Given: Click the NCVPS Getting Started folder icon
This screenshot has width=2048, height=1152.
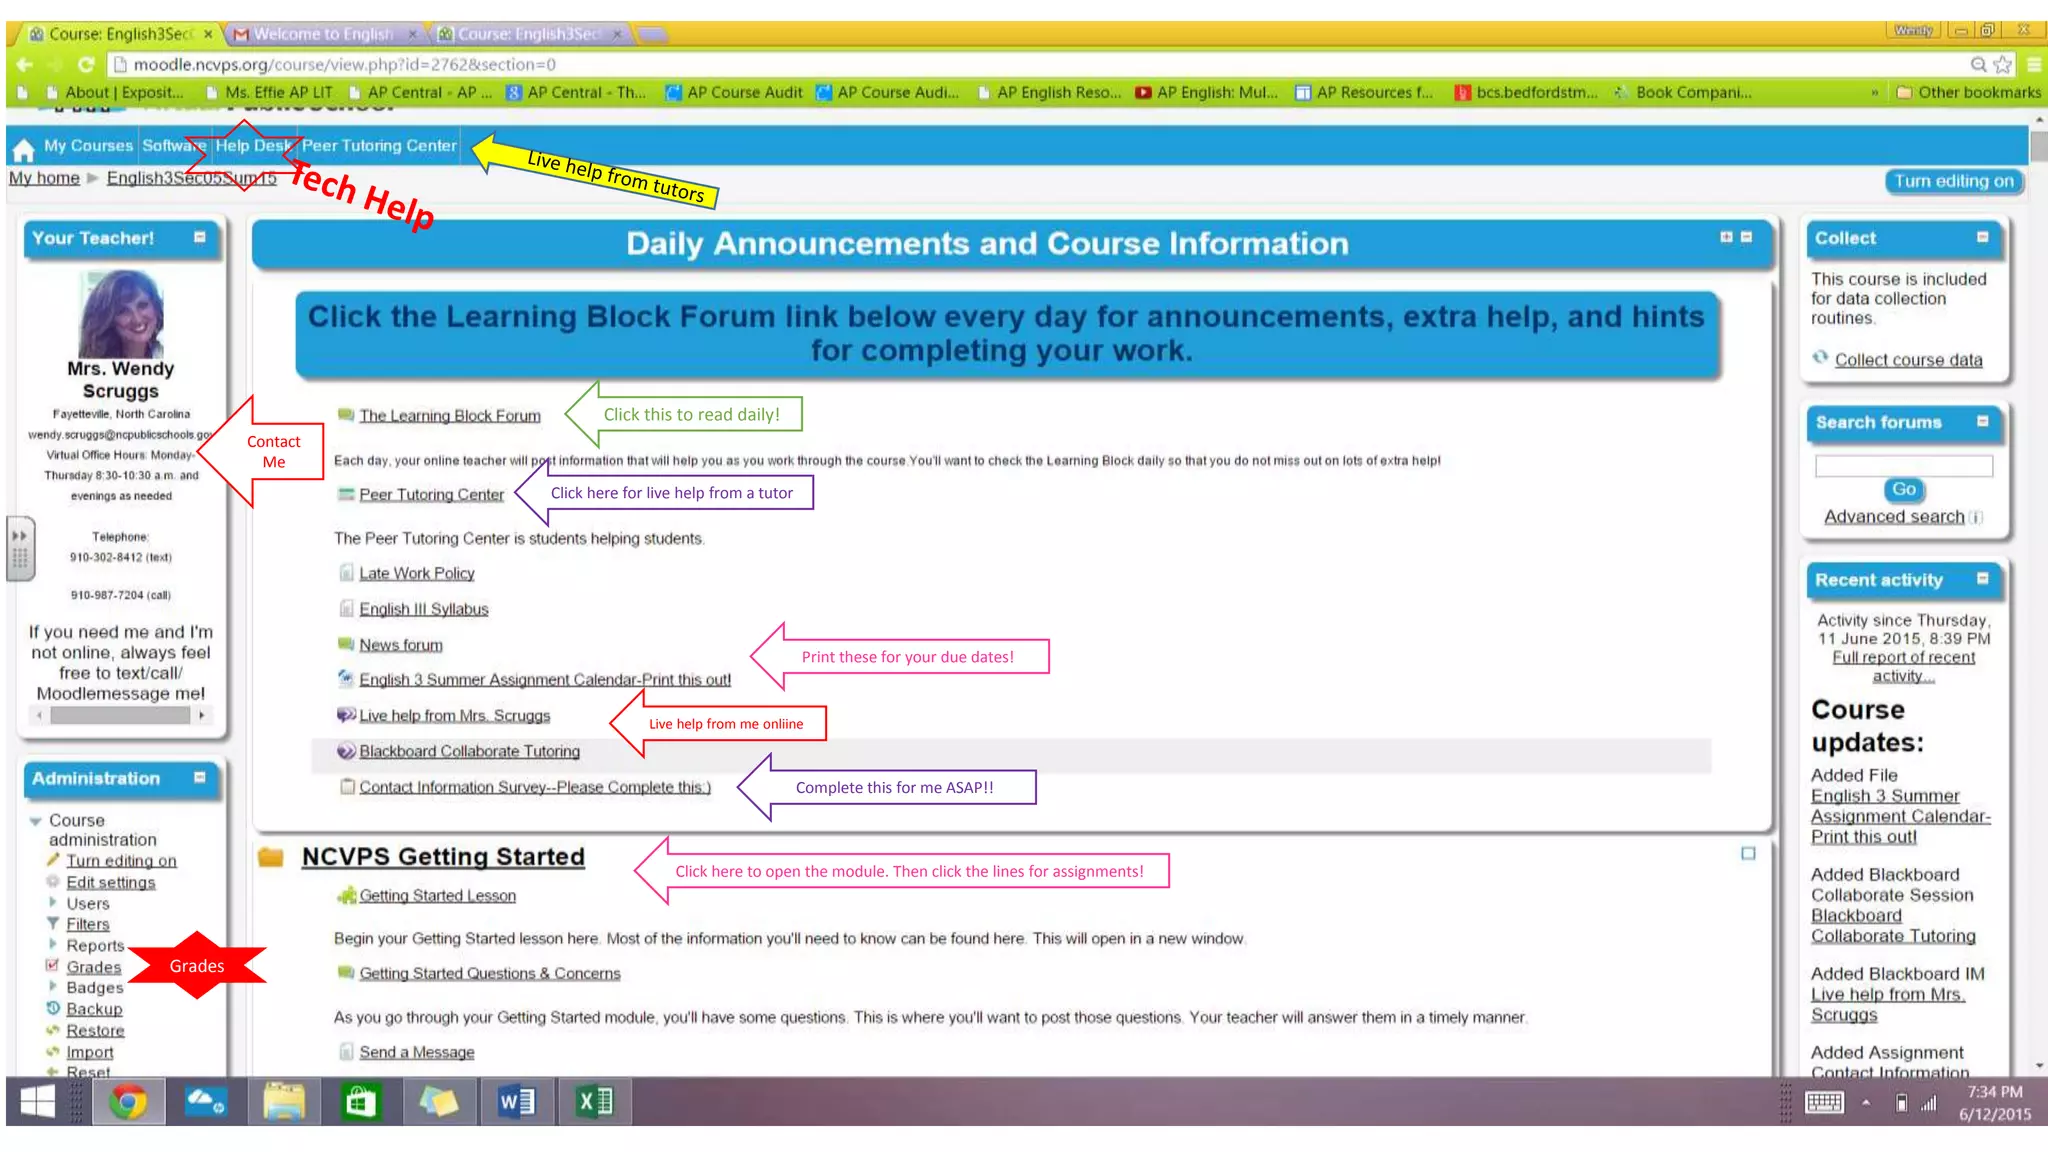Looking at the screenshot, I should (271, 857).
